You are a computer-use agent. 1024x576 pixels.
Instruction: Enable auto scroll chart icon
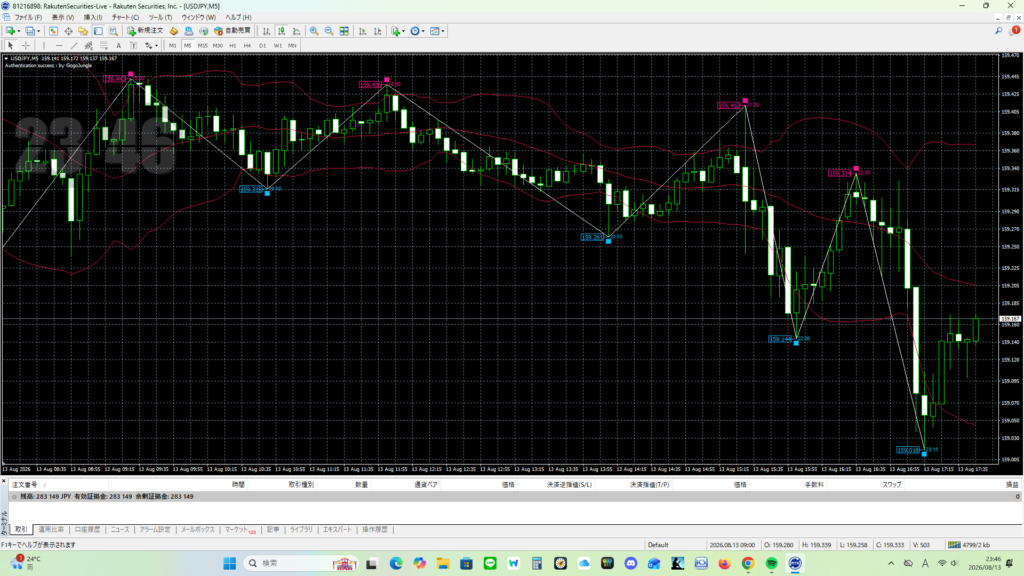362,31
